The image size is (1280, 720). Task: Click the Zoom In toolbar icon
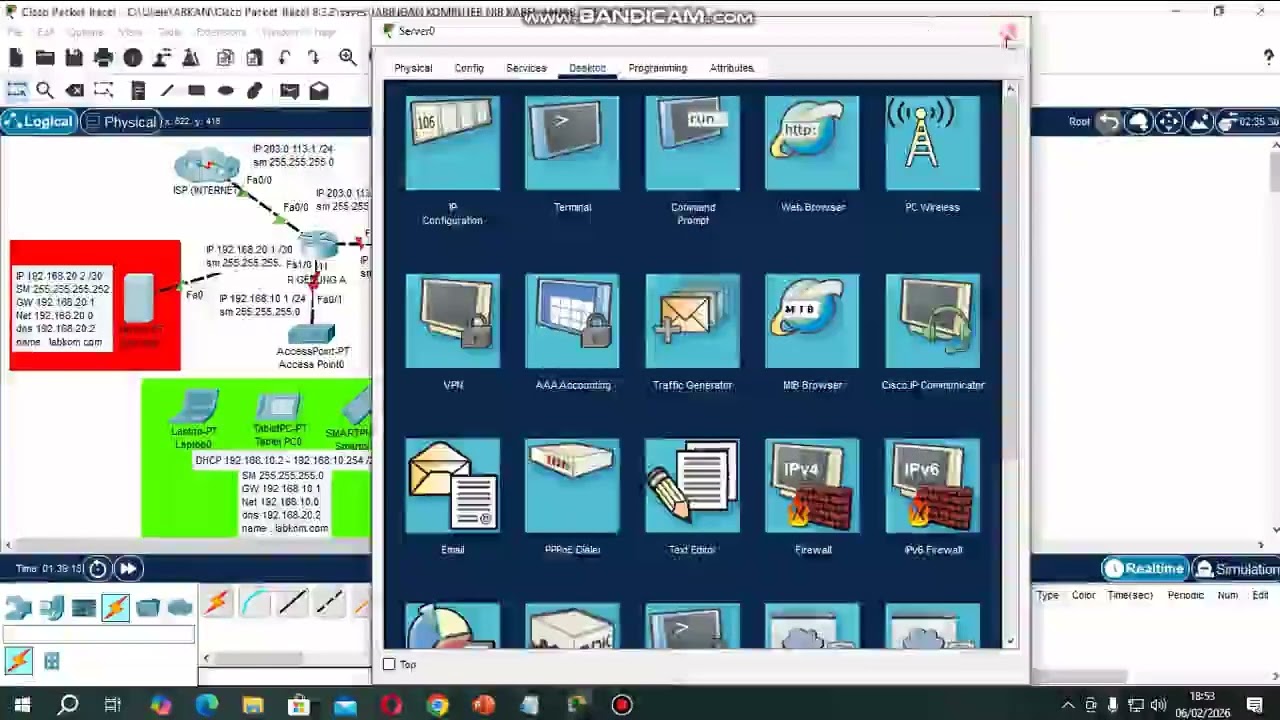347,58
